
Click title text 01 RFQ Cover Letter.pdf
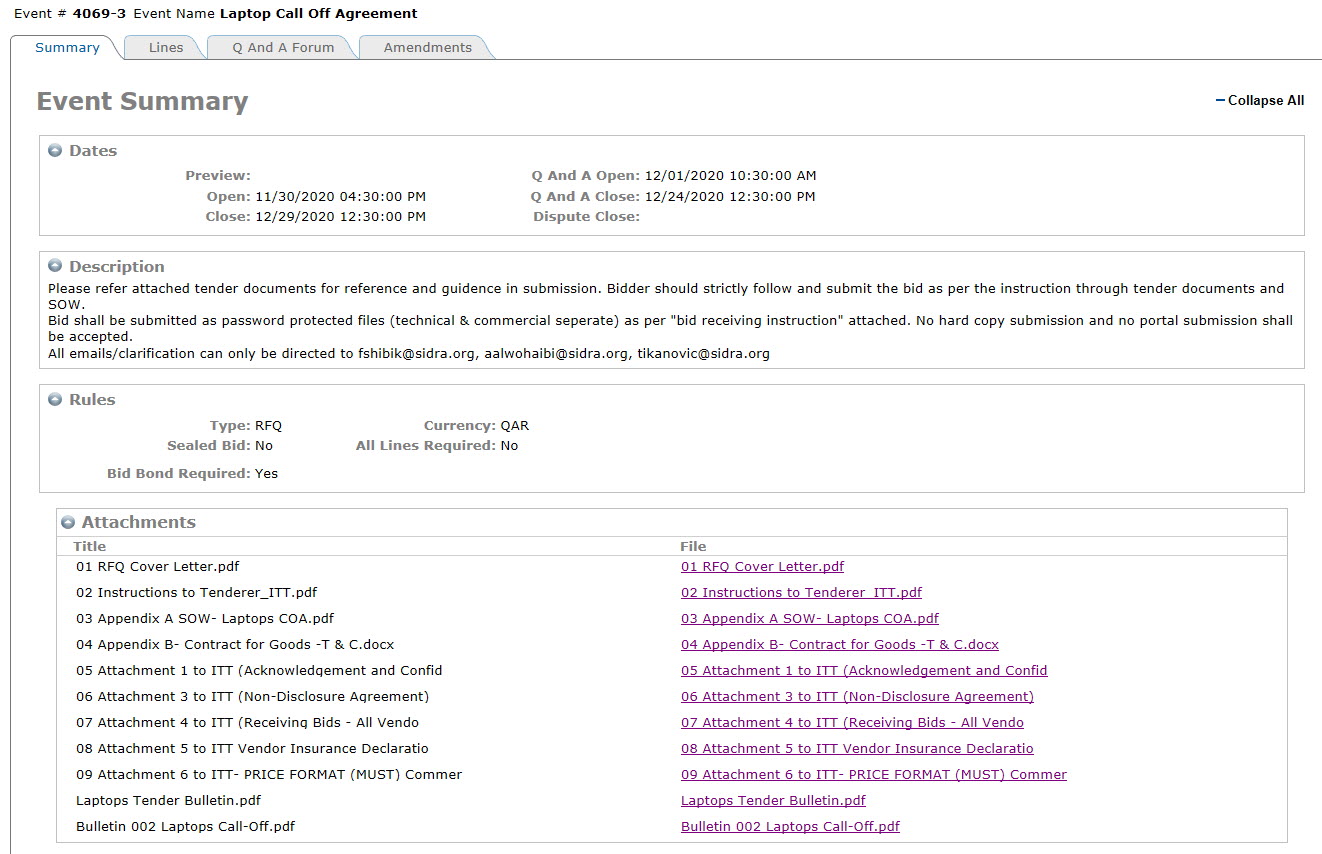pos(157,566)
